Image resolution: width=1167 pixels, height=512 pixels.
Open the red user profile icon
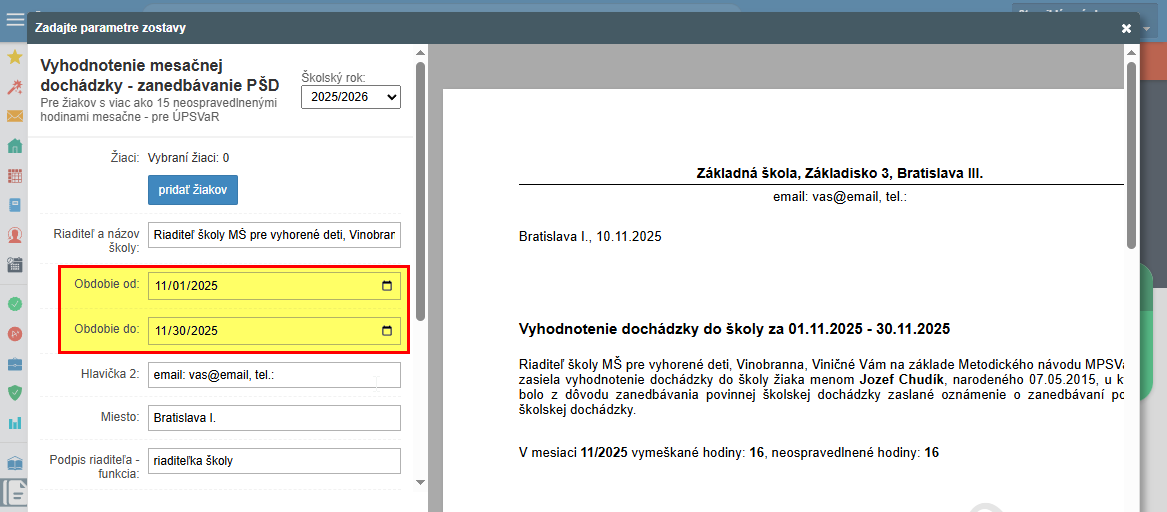click(15, 235)
